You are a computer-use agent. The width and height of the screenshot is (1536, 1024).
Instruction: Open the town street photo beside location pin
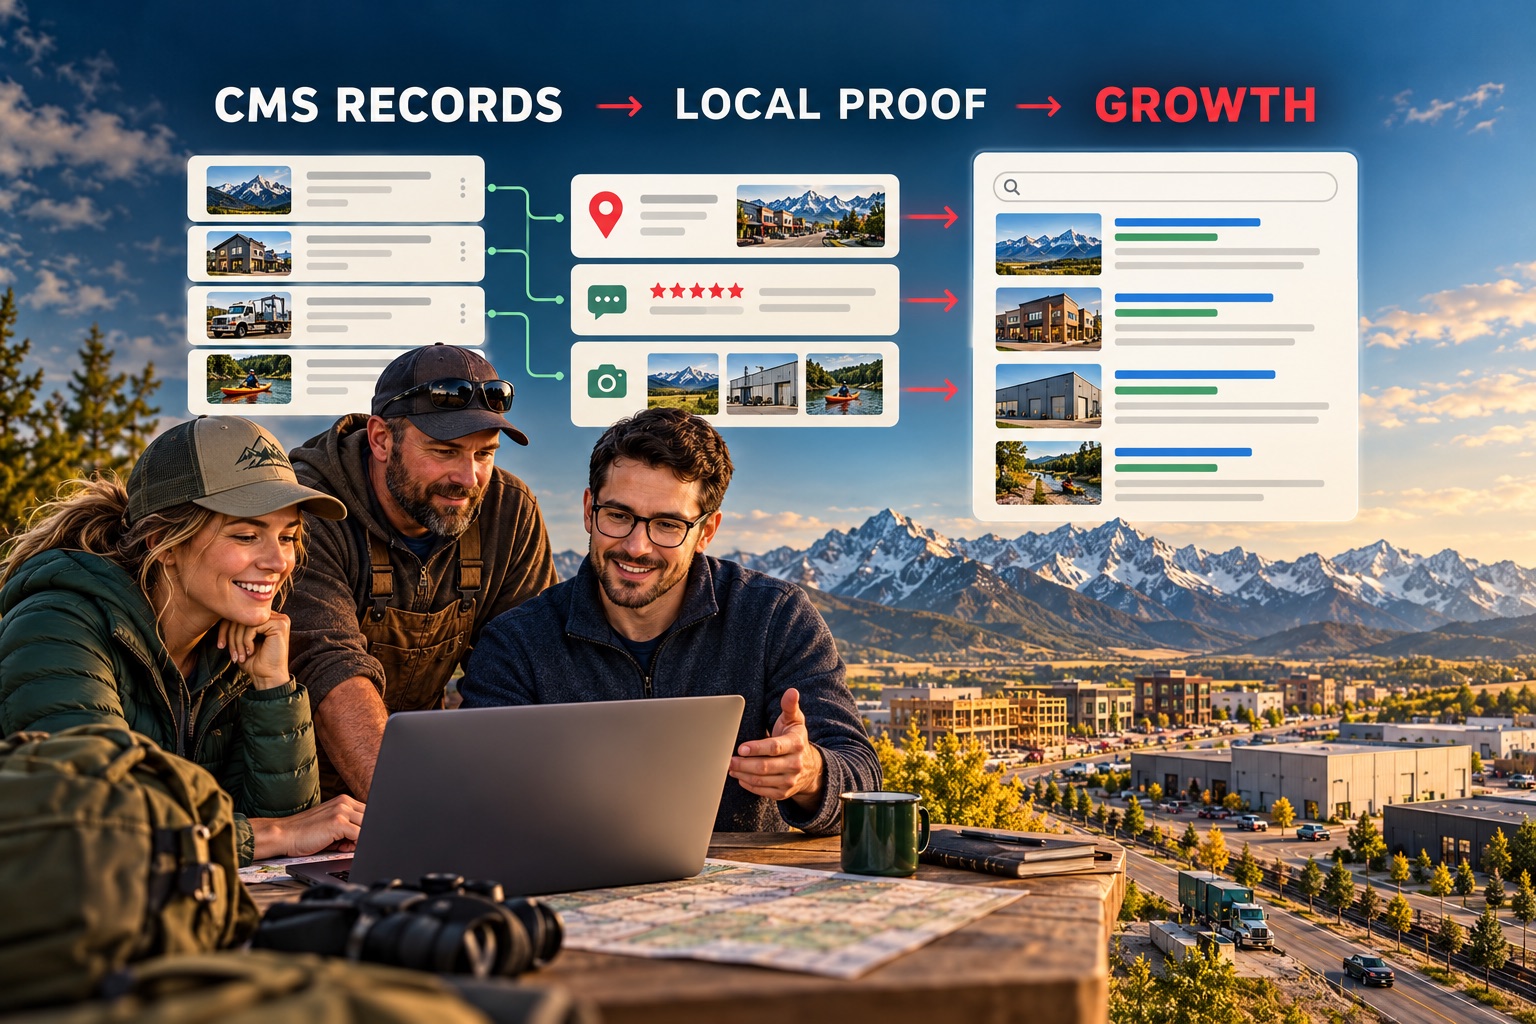[x=811, y=216]
